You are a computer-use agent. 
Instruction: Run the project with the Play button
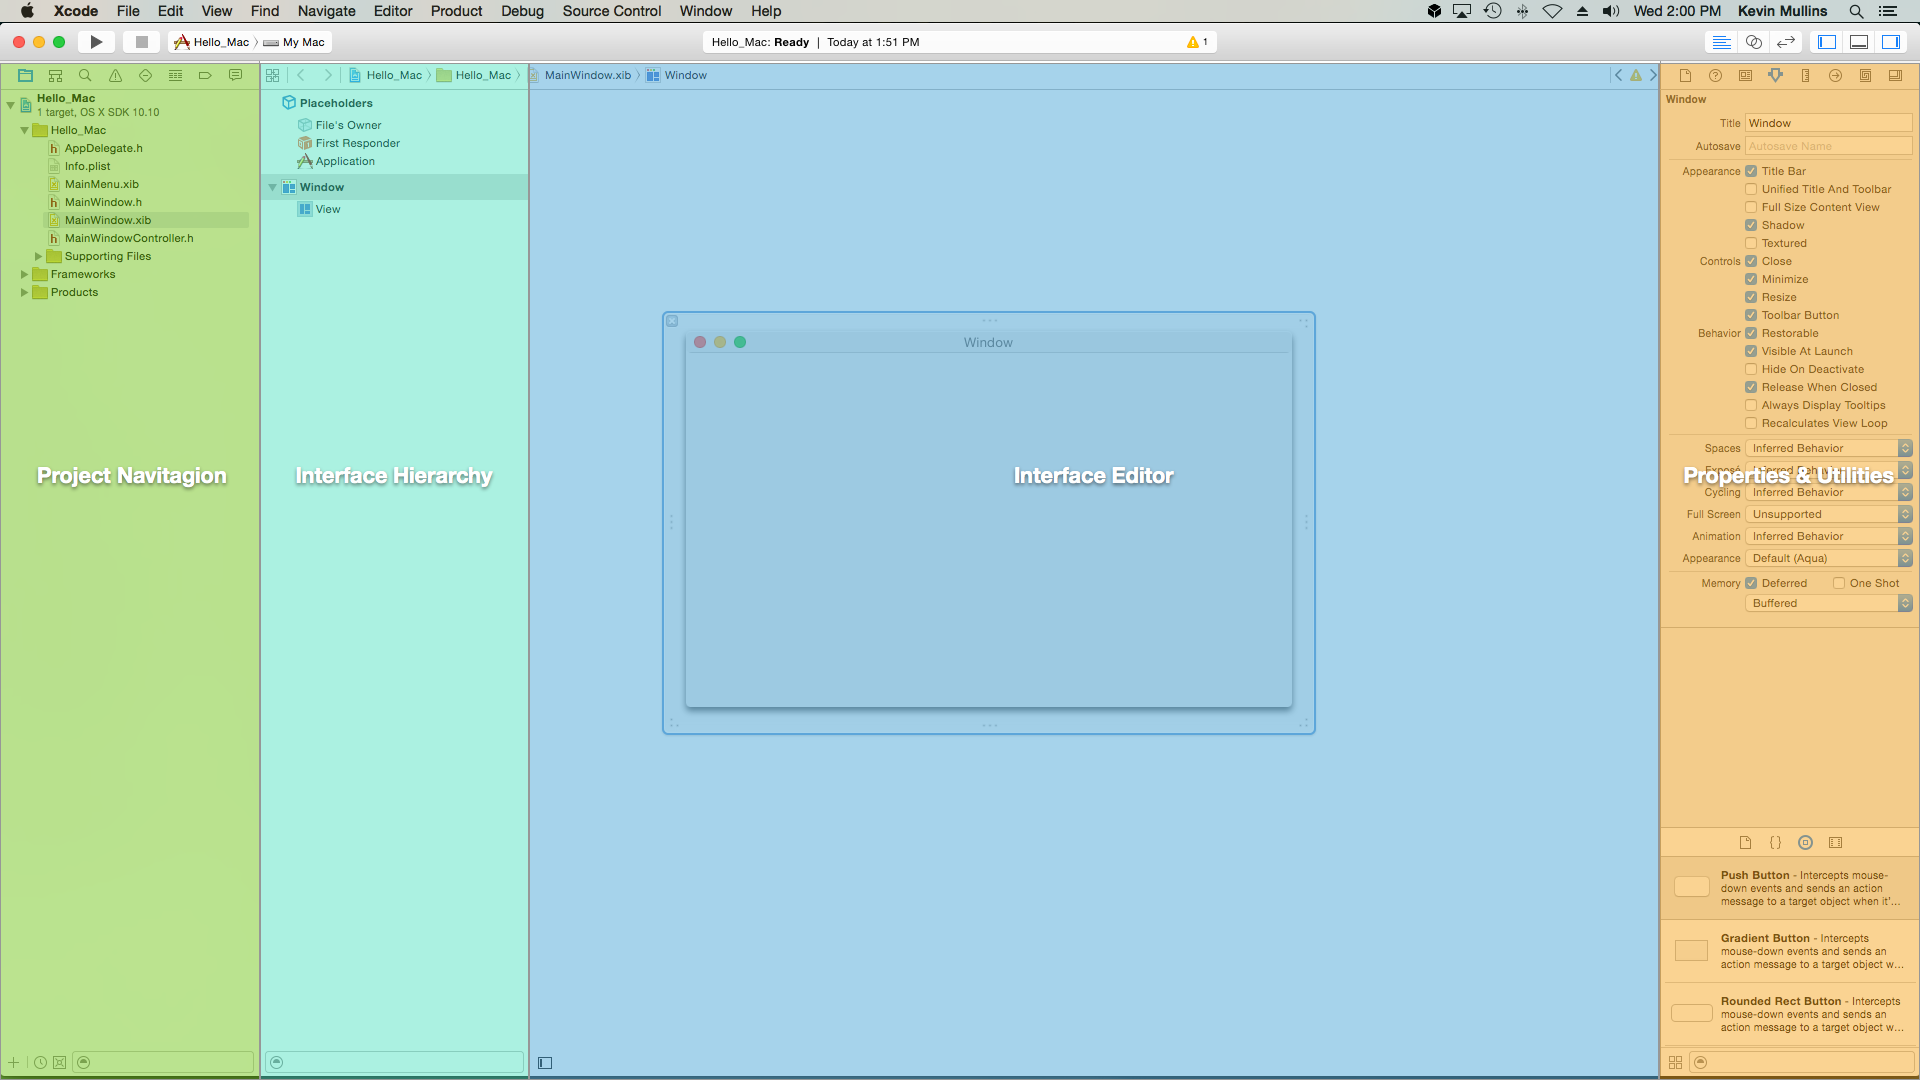(96, 42)
